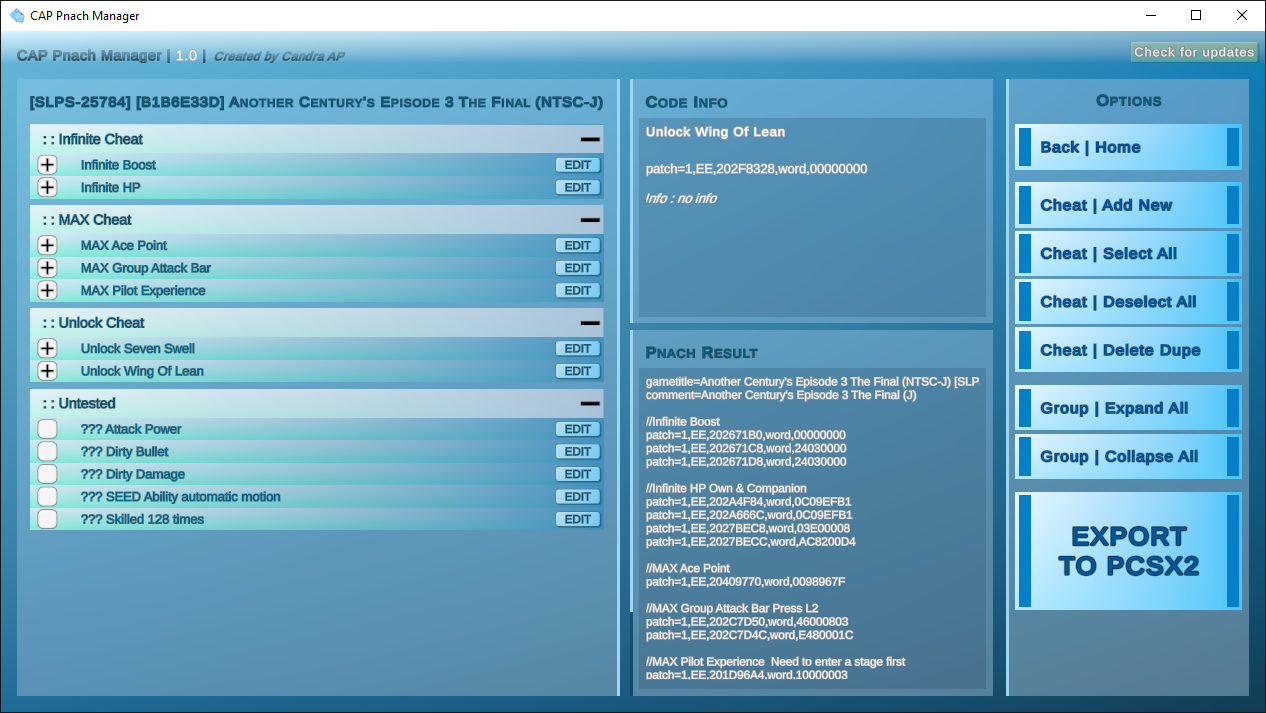This screenshot has height=713, width=1266.
Task: Edit the ??? Attack Power cheat
Action: 578,429
